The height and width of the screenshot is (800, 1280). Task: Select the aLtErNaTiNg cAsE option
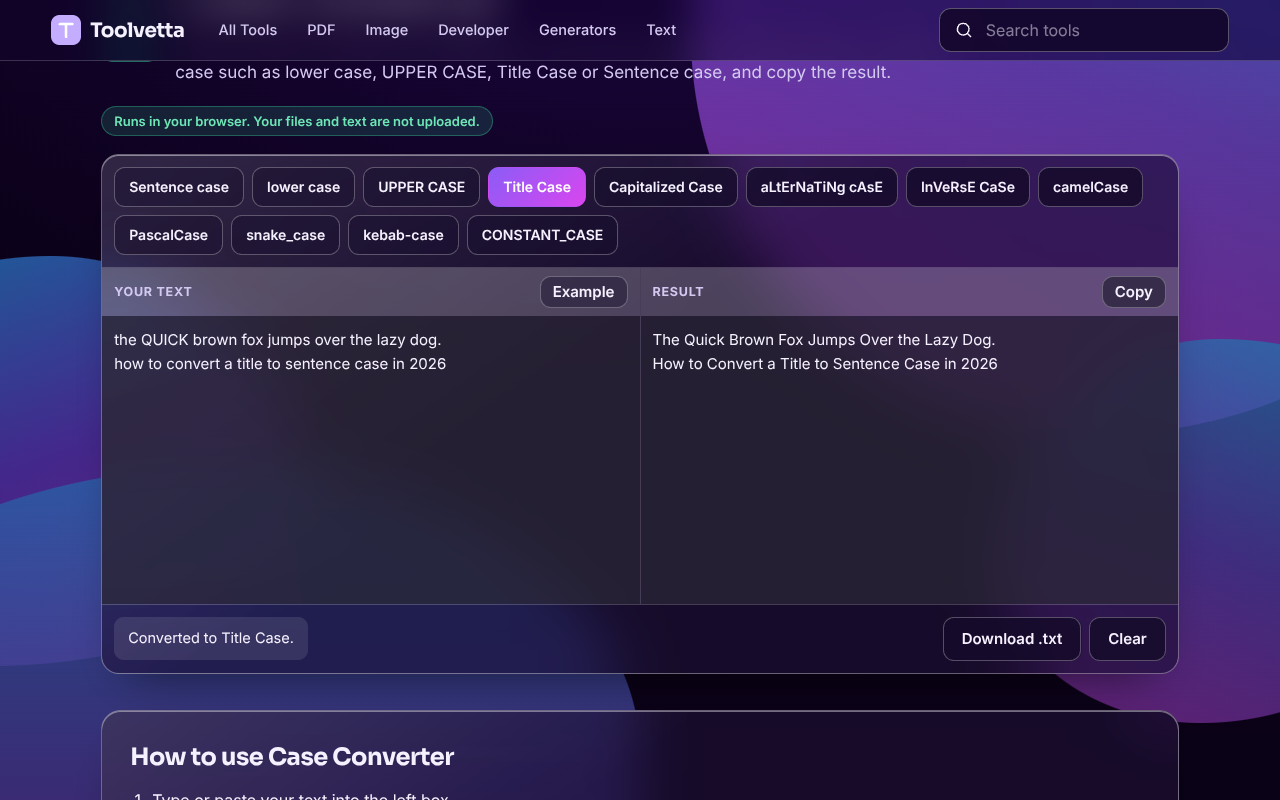[822, 187]
